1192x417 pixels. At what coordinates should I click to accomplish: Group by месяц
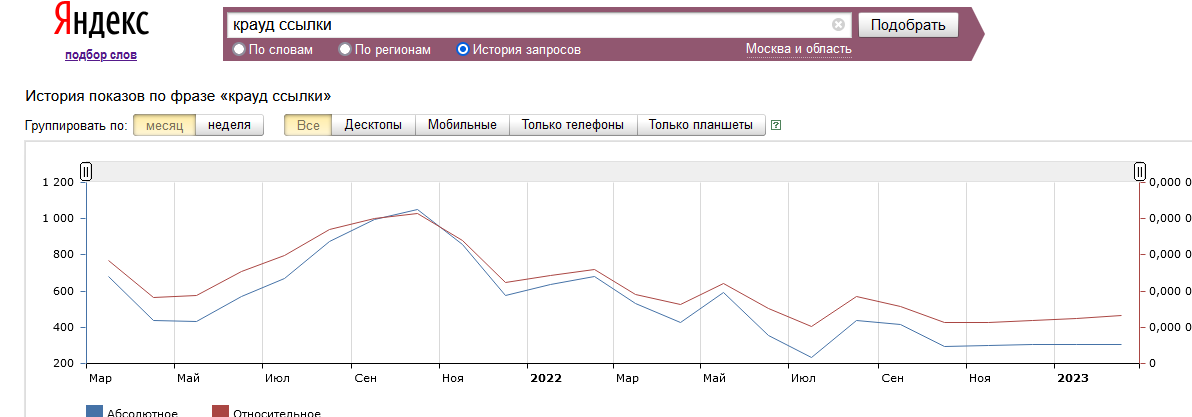pyautogui.click(x=165, y=125)
